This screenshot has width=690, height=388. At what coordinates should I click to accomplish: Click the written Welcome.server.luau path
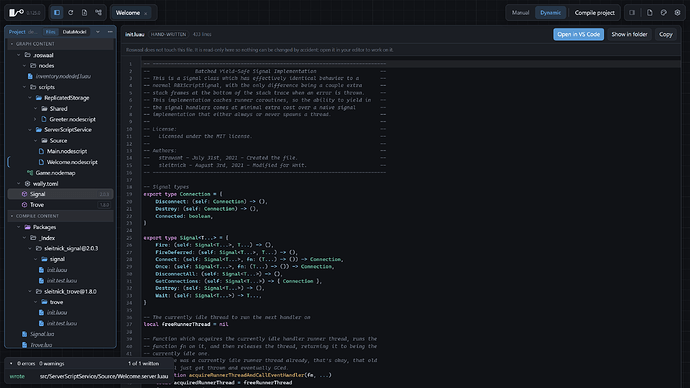[104, 377]
